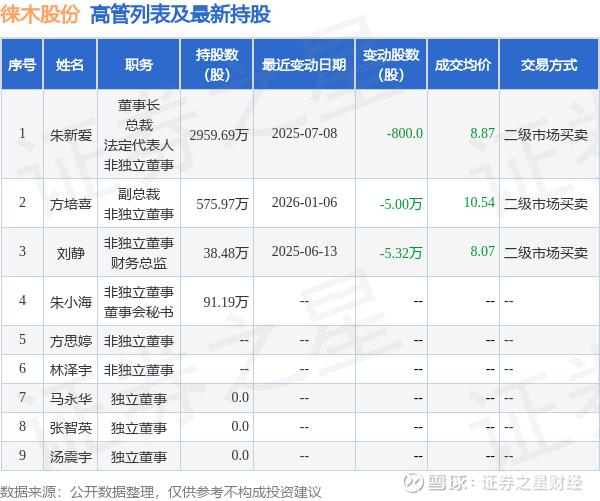This screenshot has height=501, width=600.
Task: Click 二级市场买卖 in 方培喜 row
Action: pyautogui.click(x=546, y=204)
